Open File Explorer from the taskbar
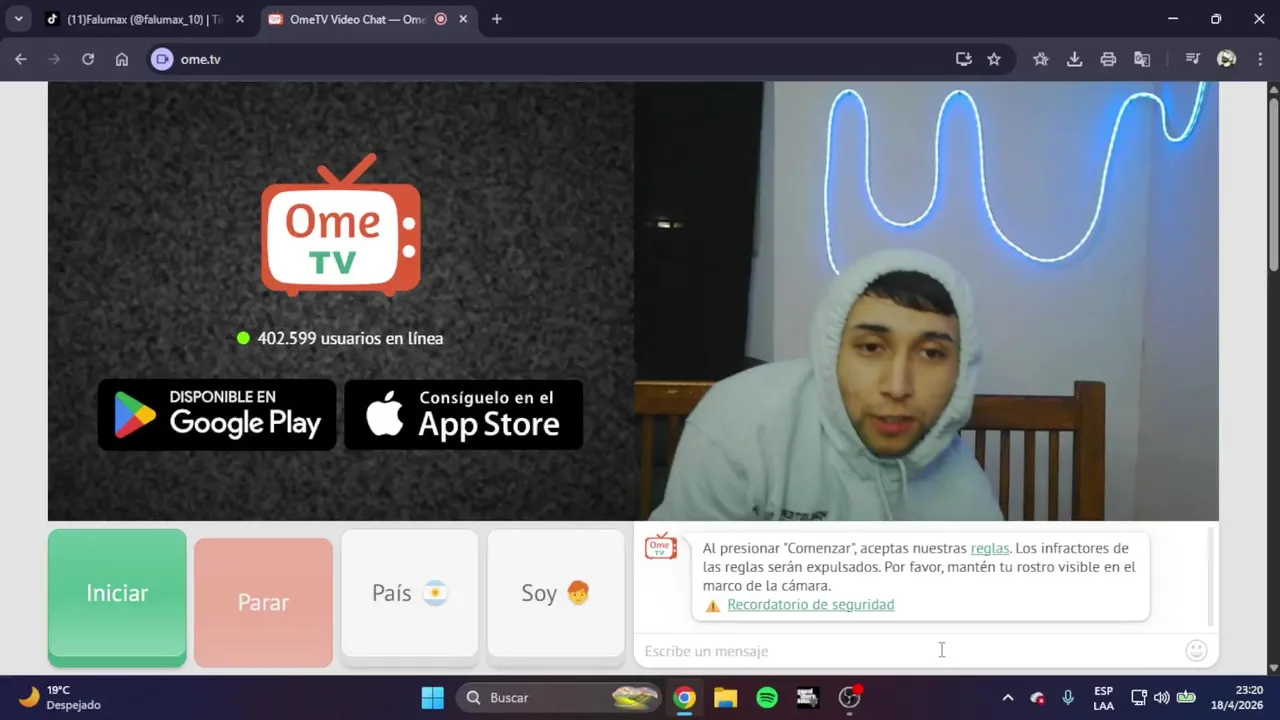This screenshot has height=720, width=1280. [725, 697]
